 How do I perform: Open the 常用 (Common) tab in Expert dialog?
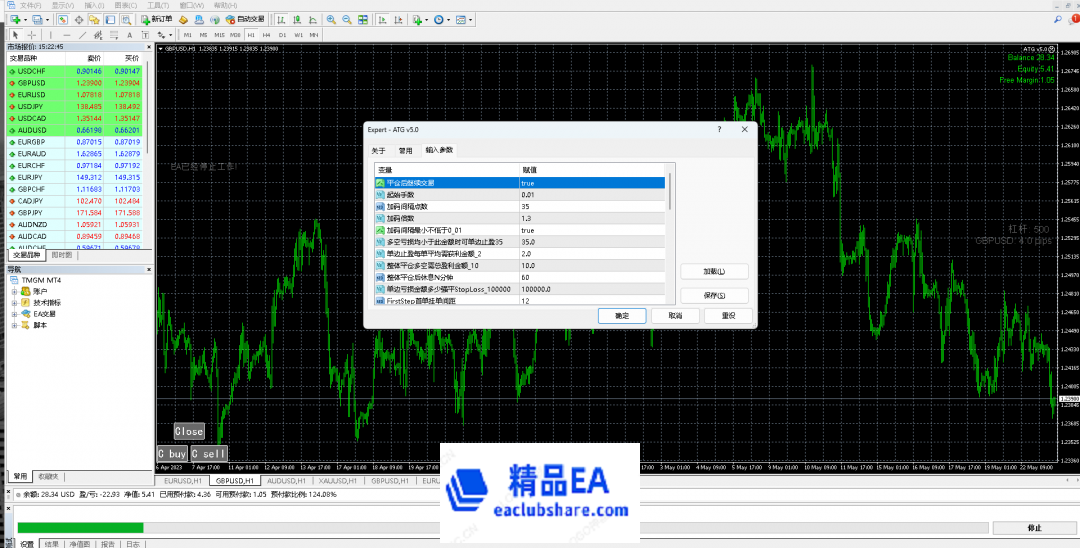[405, 150]
